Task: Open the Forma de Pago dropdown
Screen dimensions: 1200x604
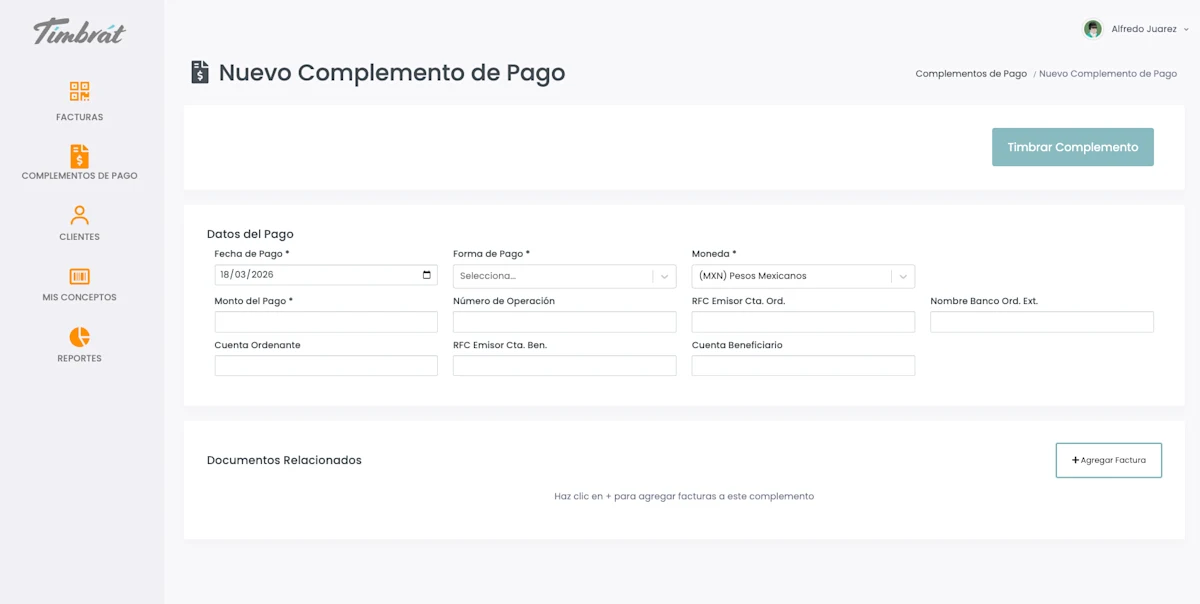Action: (x=564, y=274)
